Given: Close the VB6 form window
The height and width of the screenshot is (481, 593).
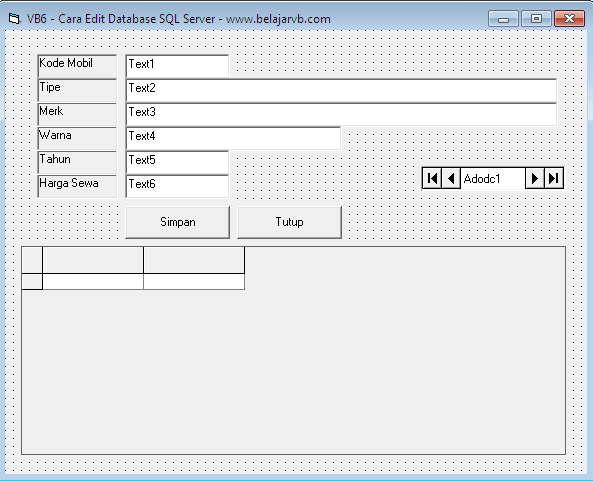Looking at the screenshot, I should pos(569,19).
